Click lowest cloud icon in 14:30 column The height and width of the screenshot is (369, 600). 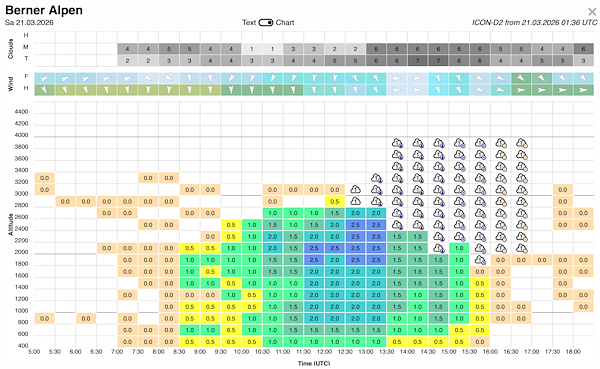tap(439, 248)
